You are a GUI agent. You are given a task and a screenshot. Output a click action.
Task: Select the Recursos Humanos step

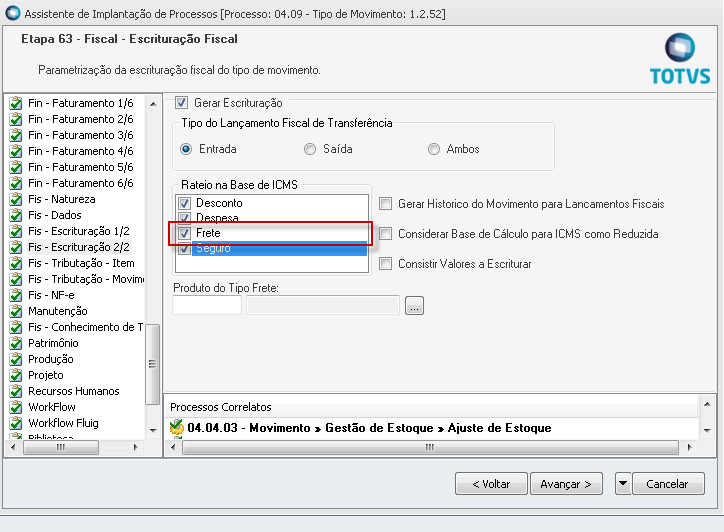73,391
